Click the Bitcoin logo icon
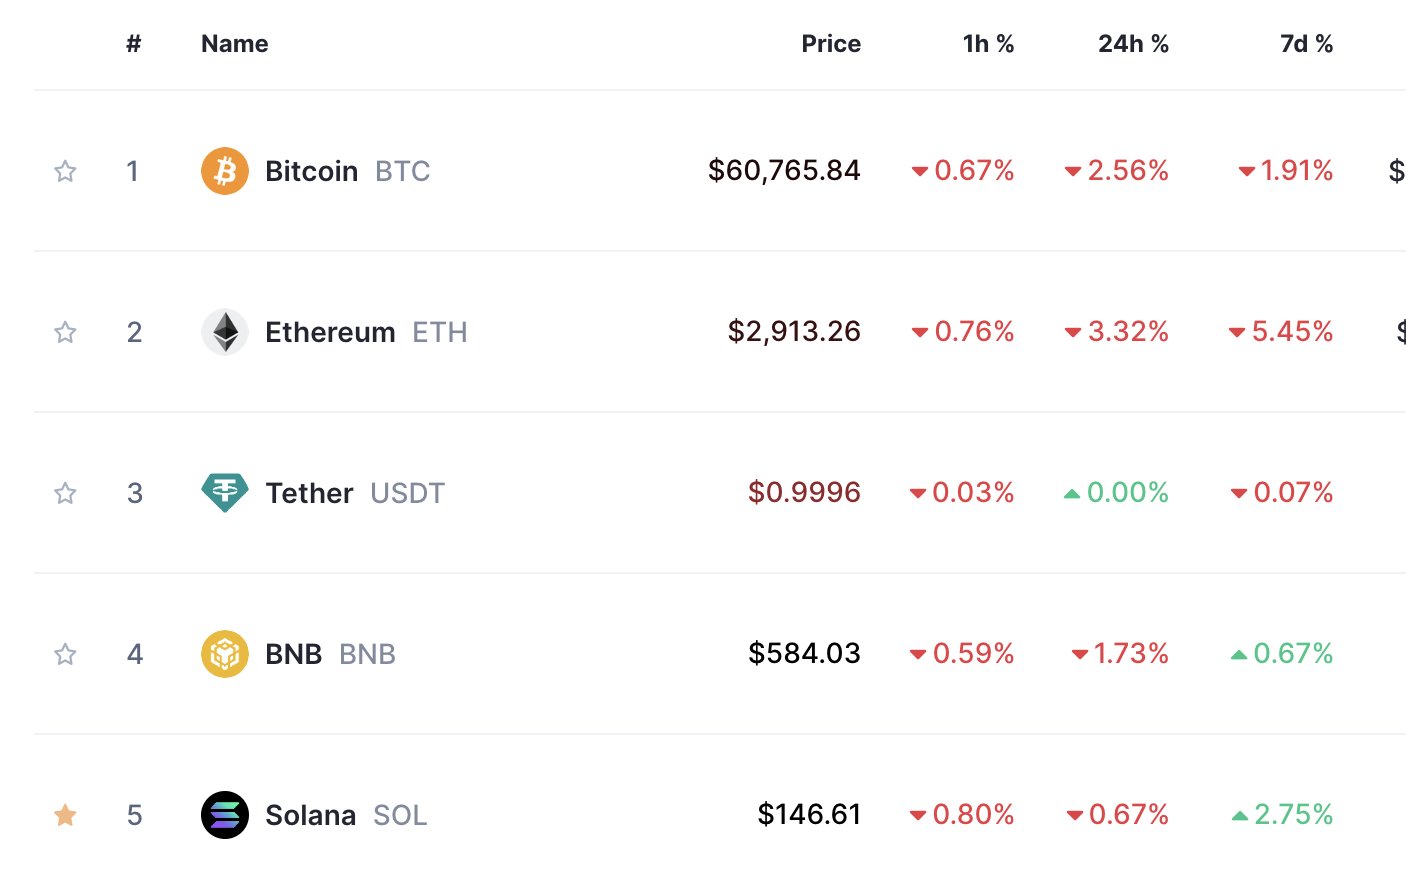Viewport: 1406px width, 886px height. 225,171
